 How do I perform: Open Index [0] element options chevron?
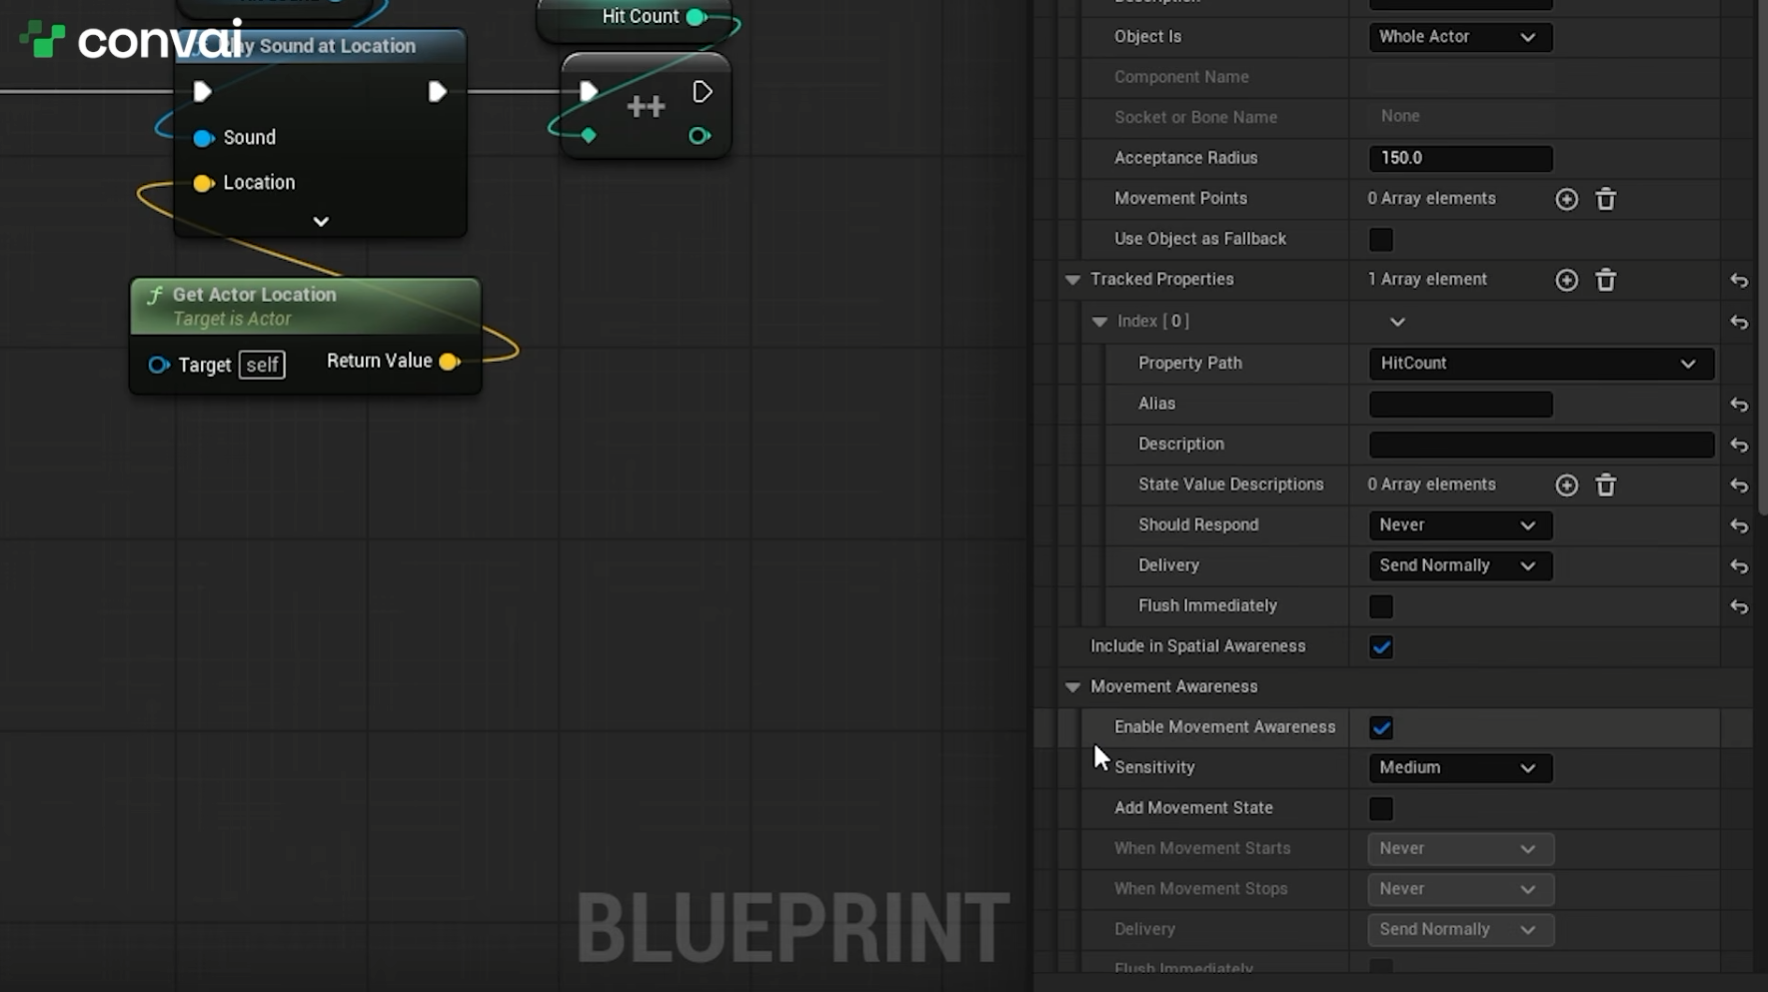1397,322
